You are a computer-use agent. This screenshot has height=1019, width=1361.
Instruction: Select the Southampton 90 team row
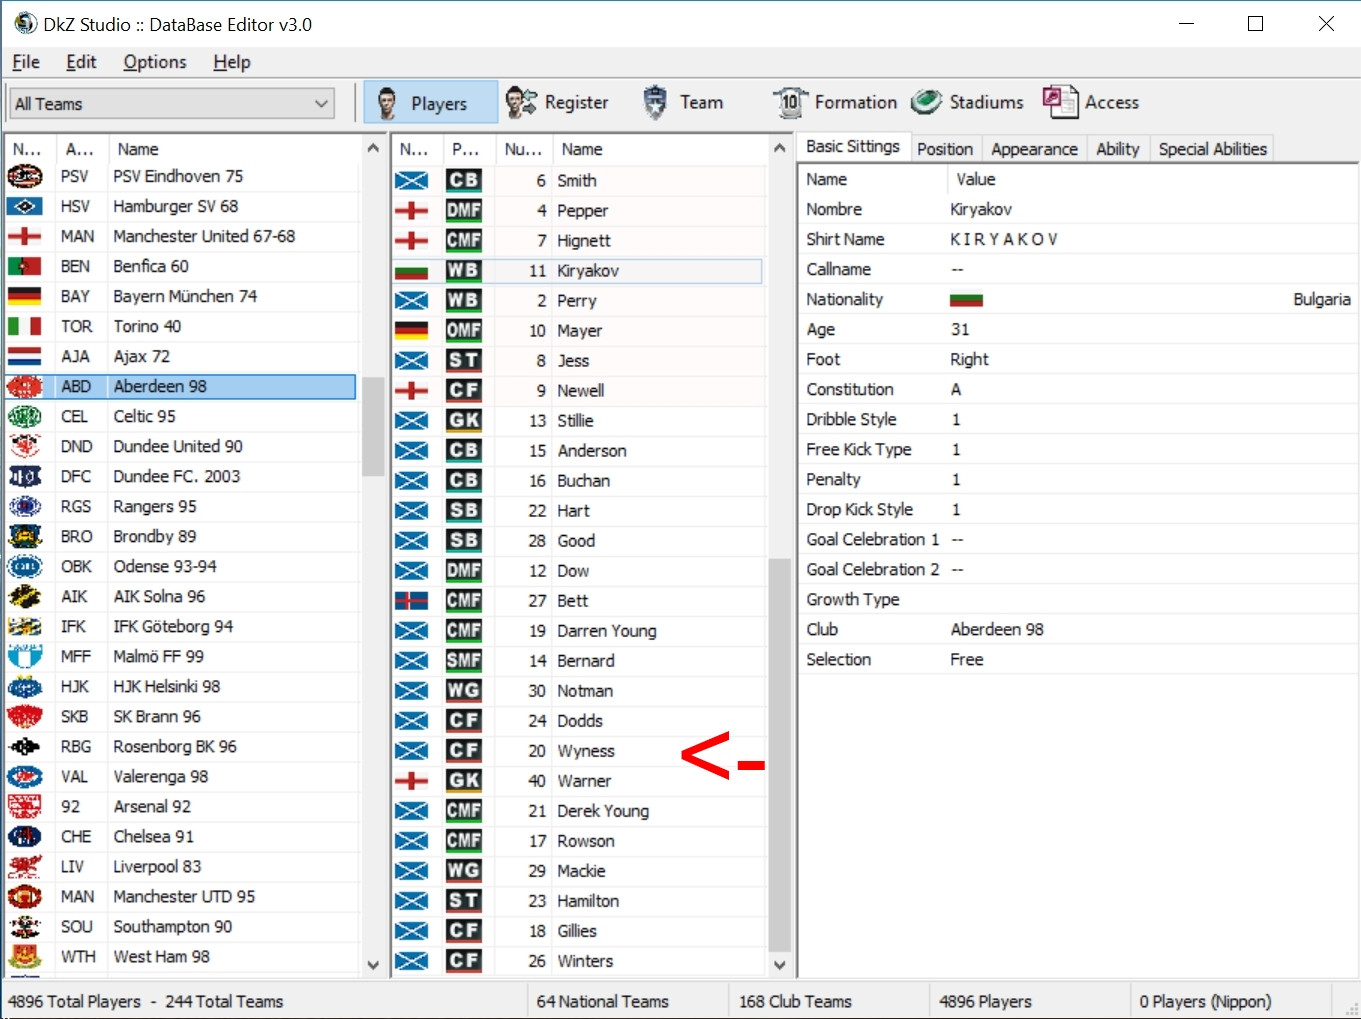click(x=181, y=927)
